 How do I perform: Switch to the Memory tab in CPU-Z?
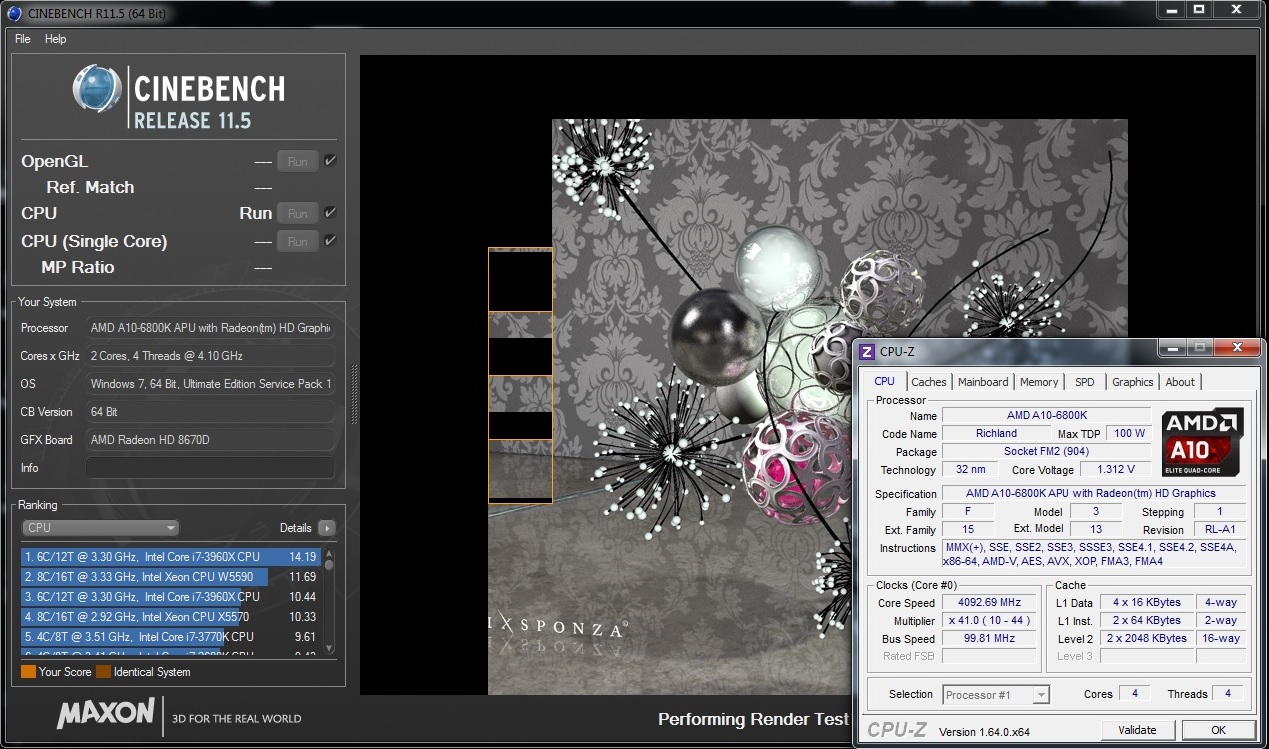pos(1039,382)
